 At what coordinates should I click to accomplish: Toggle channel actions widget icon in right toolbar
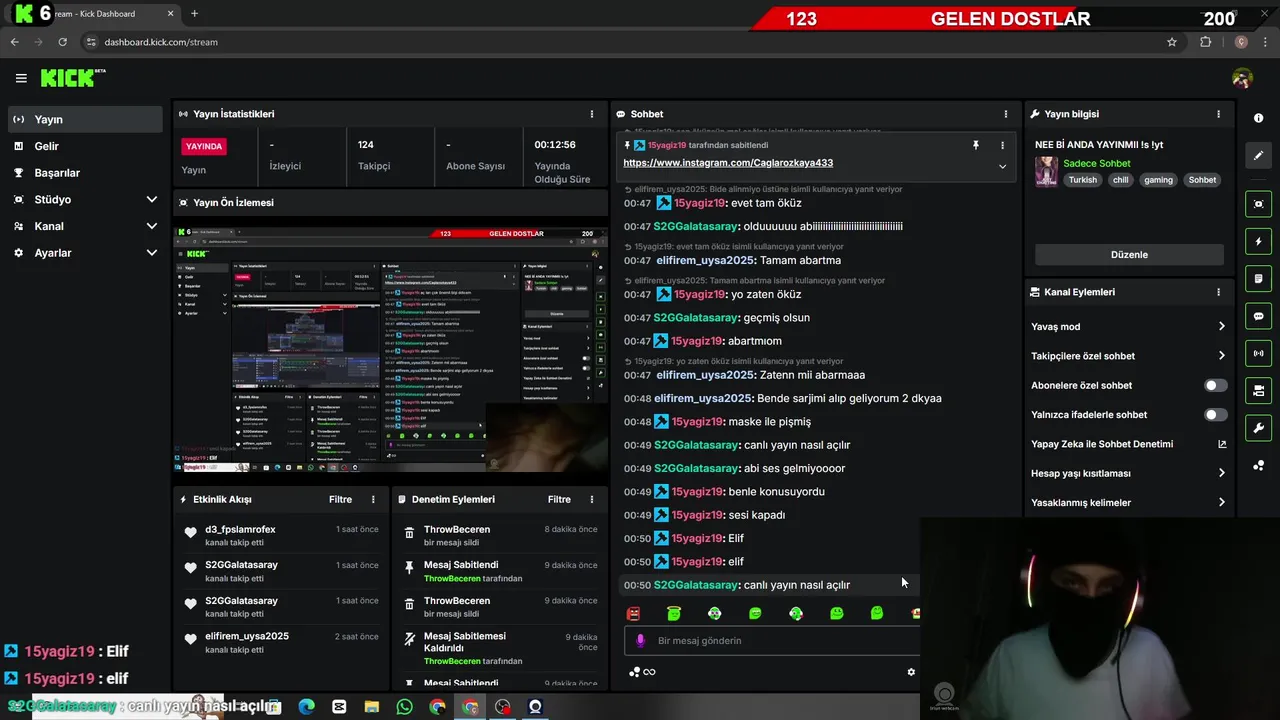click(x=1258, y=390)
